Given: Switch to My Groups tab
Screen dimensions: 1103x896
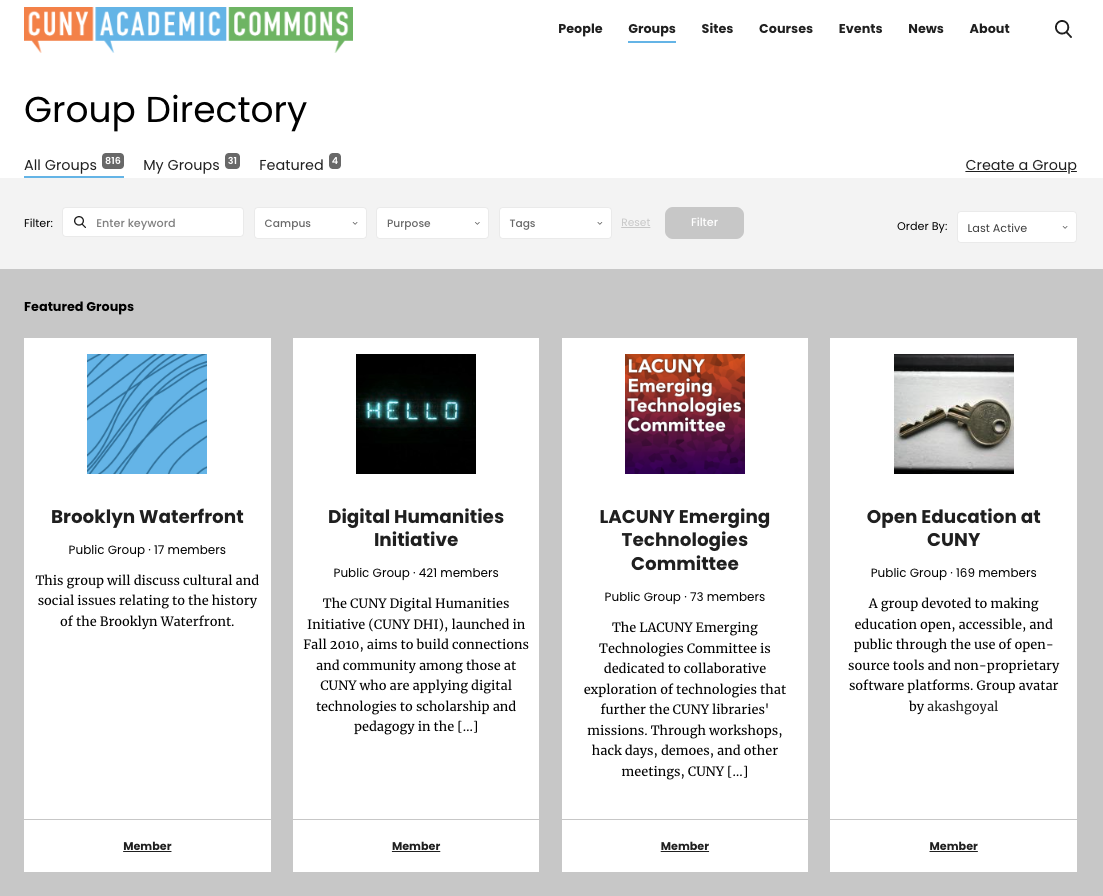Looking at the screenshot, I should pos(181,165).
